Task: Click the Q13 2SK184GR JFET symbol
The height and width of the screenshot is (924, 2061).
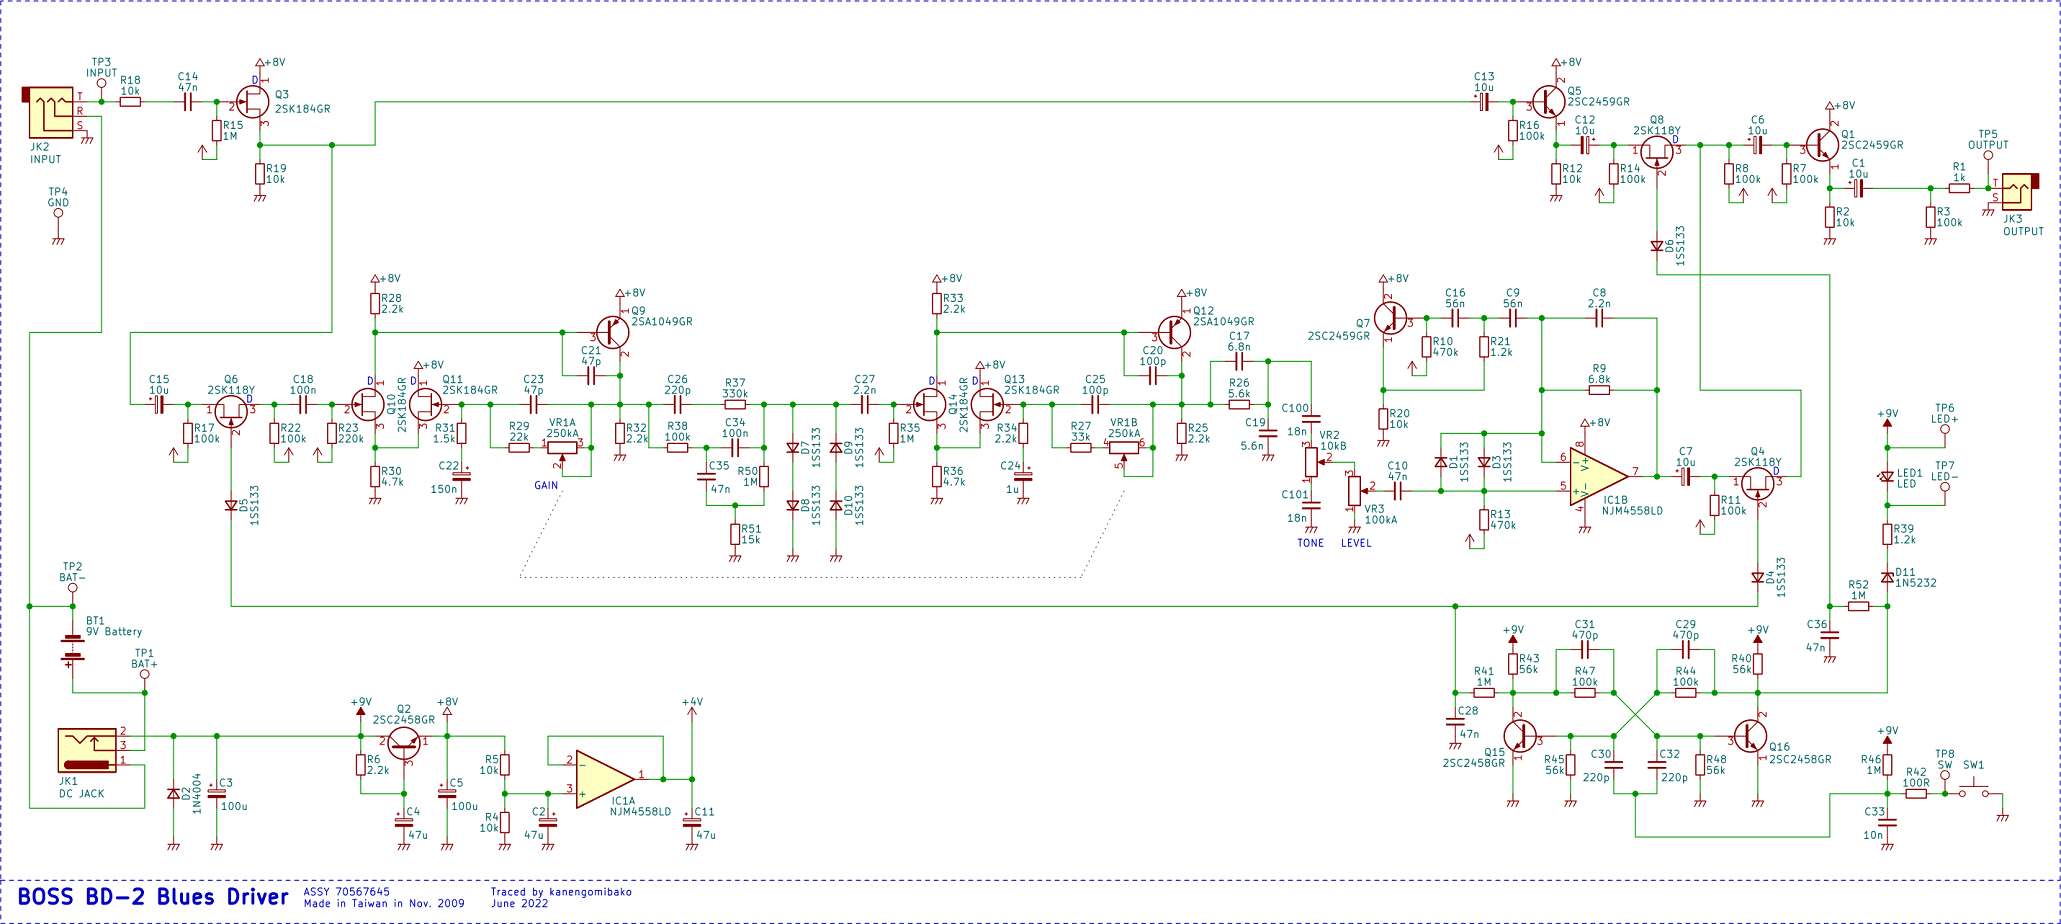Action: (987, 404)
